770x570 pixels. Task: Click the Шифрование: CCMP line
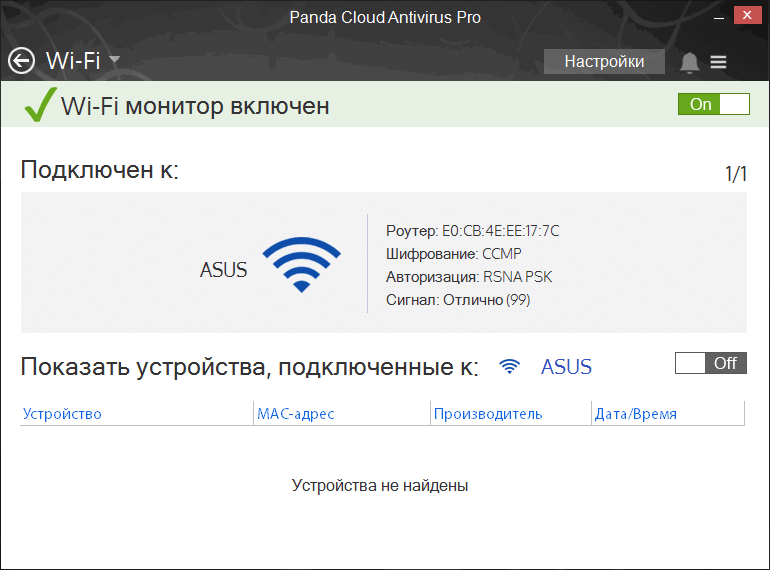pyautogui.click(x=453, y=254)
